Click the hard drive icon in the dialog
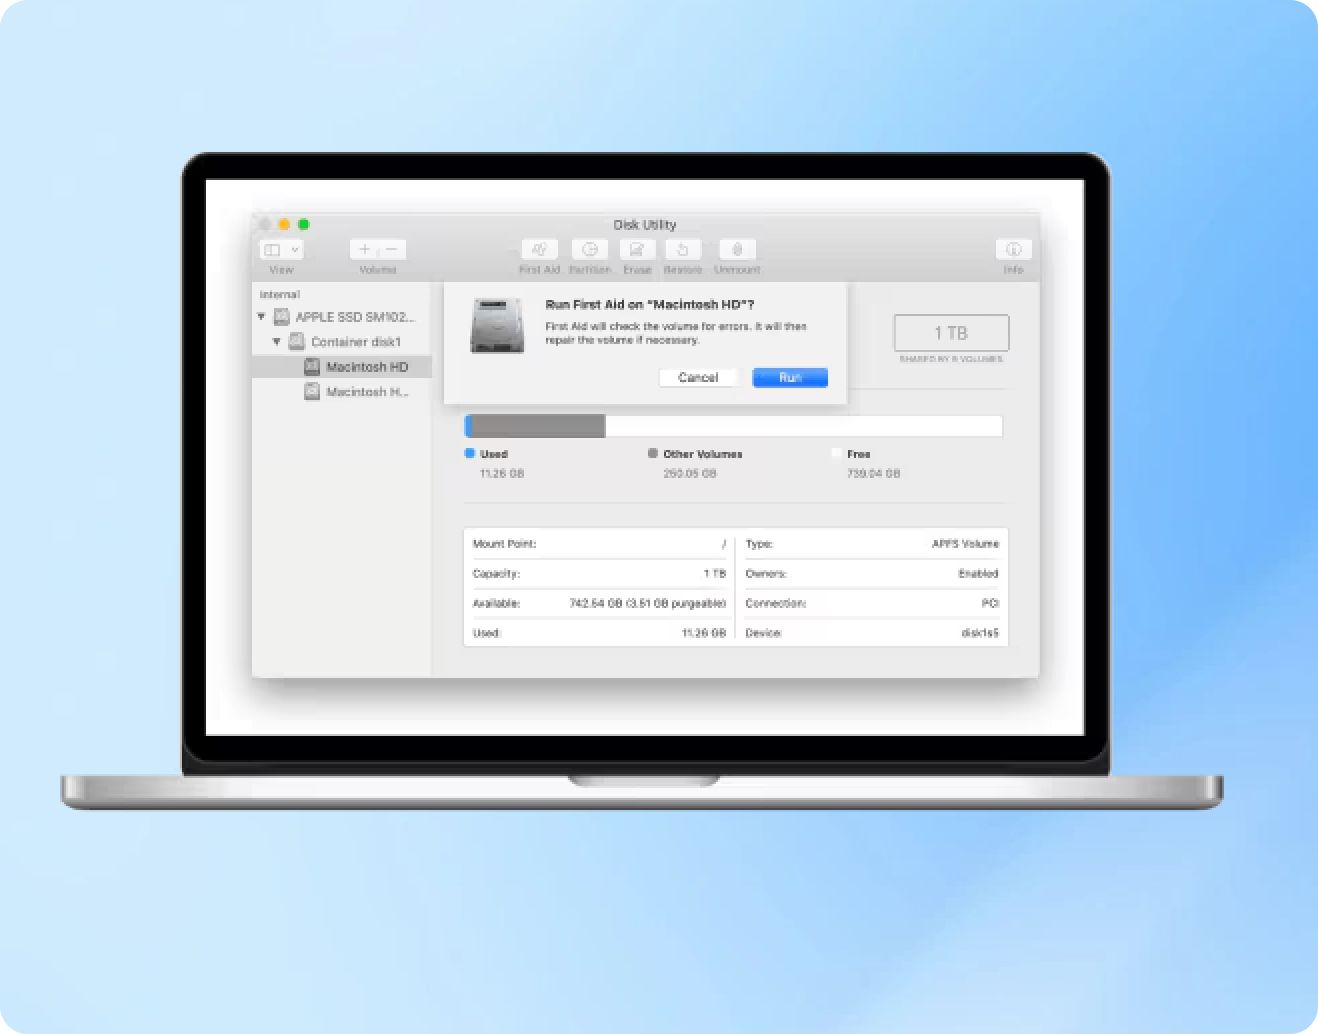Screen dimensions: 1318x1034 [497, 325]
